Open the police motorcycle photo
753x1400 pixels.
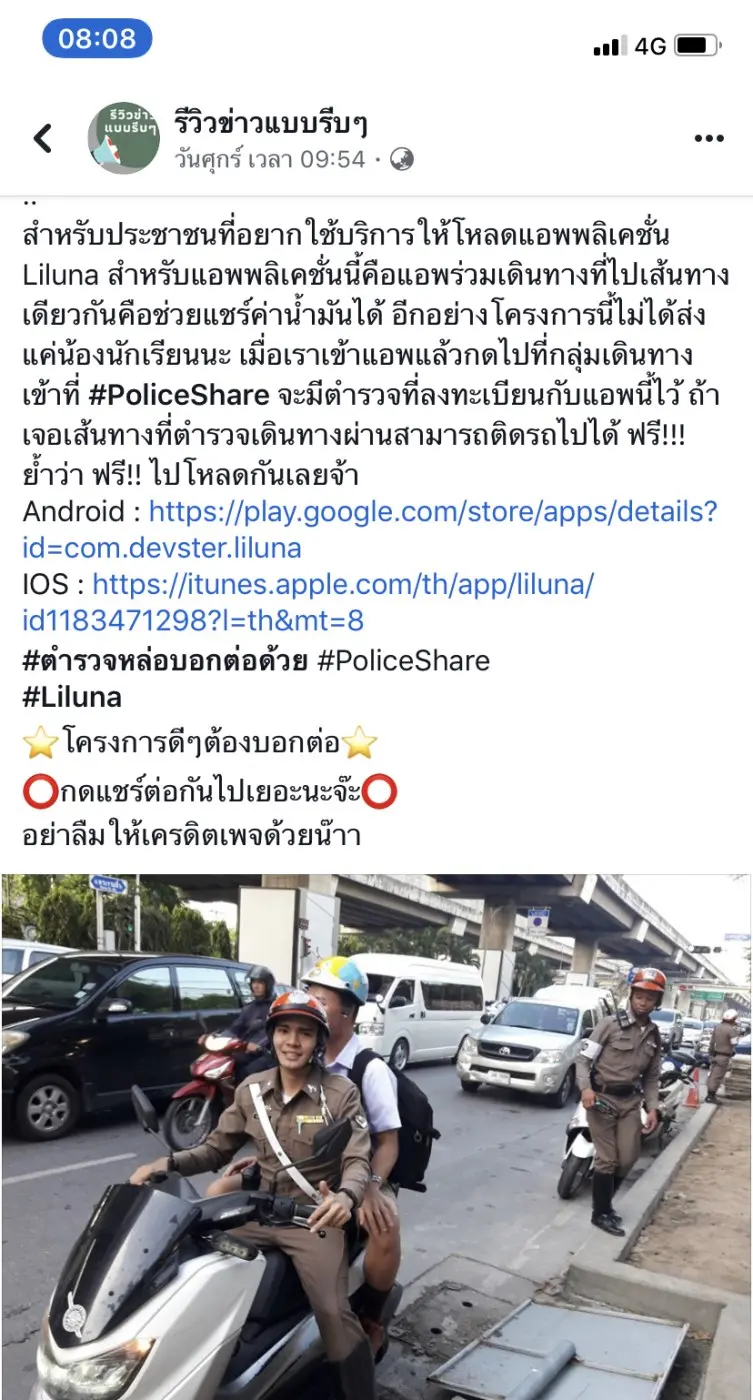pos(376,1137)
